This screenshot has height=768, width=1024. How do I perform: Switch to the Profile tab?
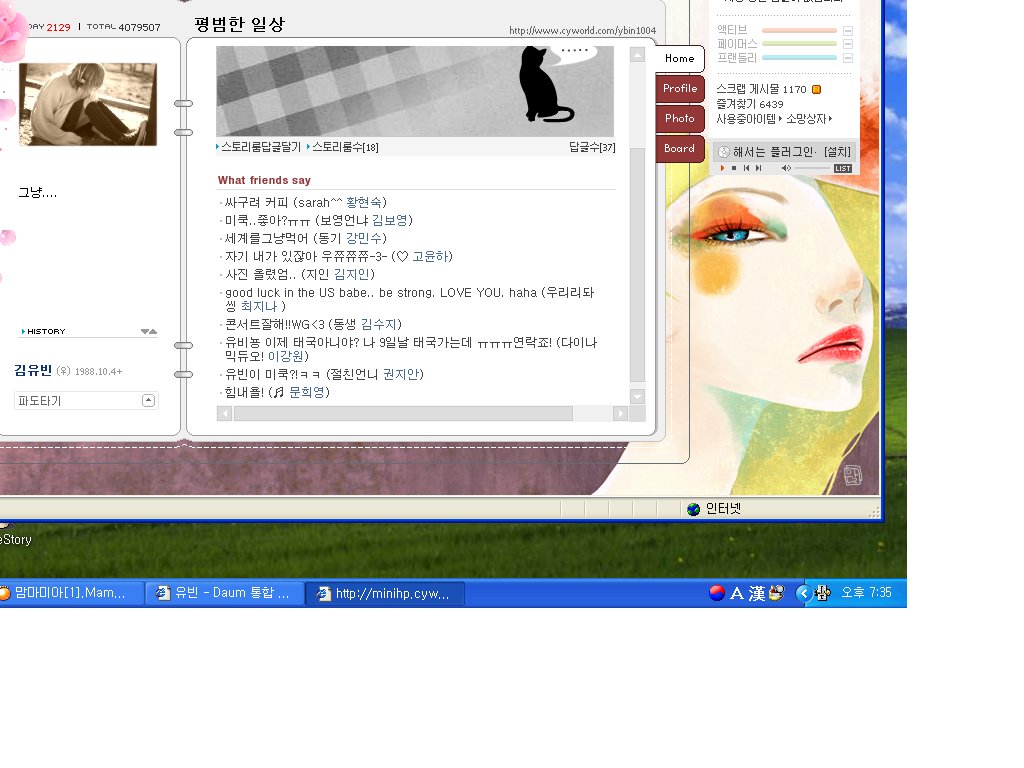coord(679,88)
